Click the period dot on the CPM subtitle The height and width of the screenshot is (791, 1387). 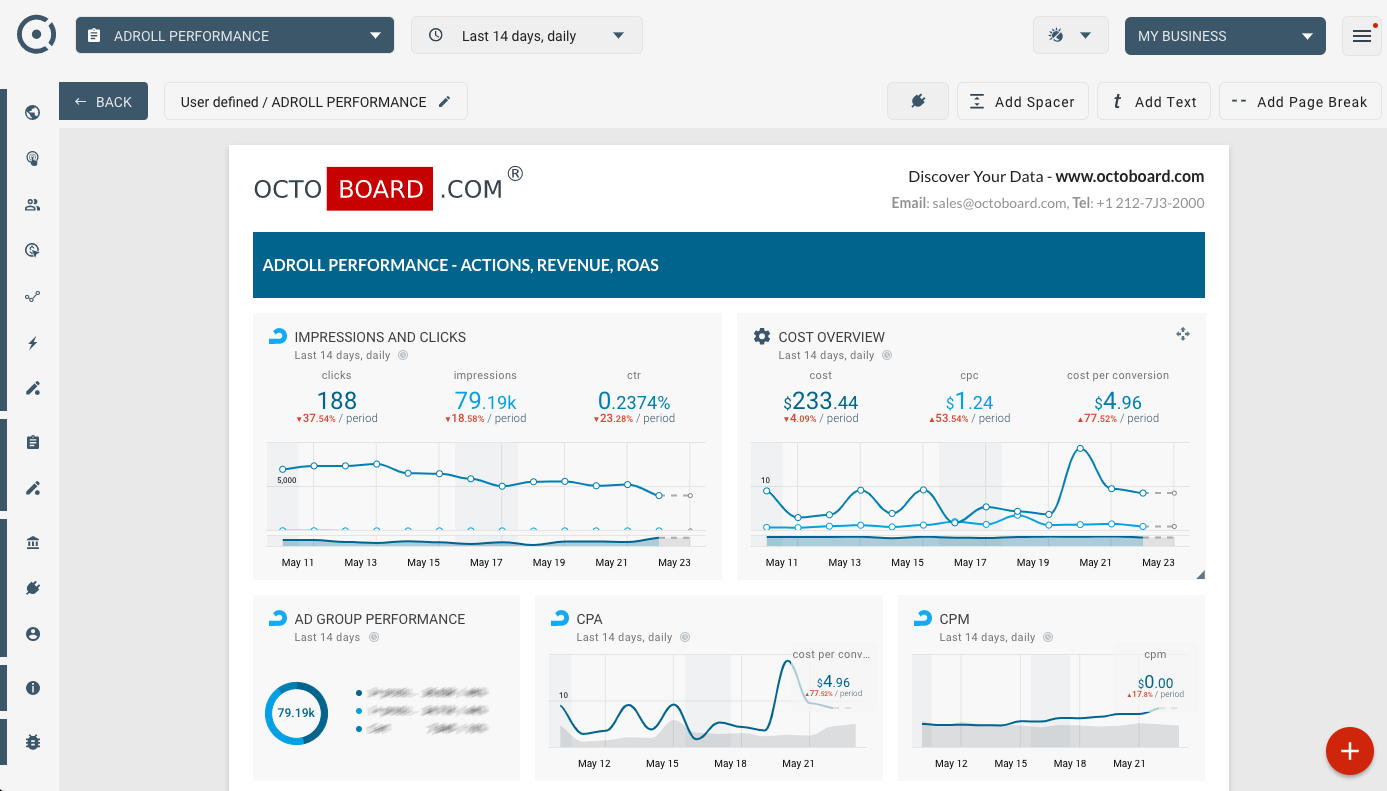[x=1048, y=637]
